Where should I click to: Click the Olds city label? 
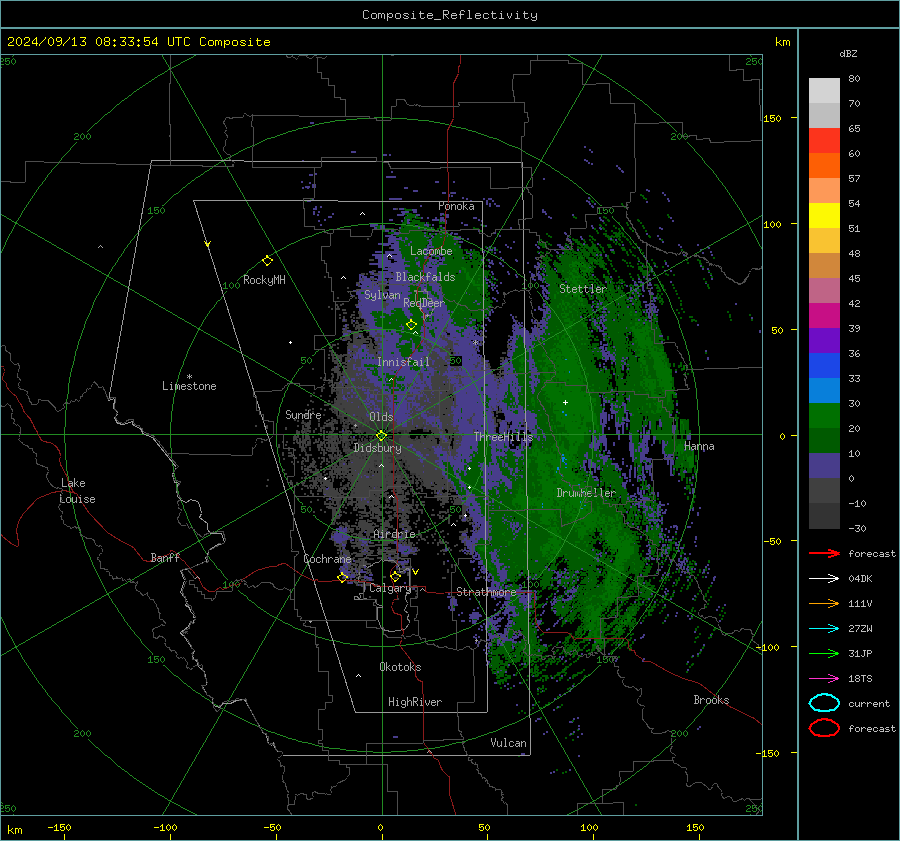point(381,417)
